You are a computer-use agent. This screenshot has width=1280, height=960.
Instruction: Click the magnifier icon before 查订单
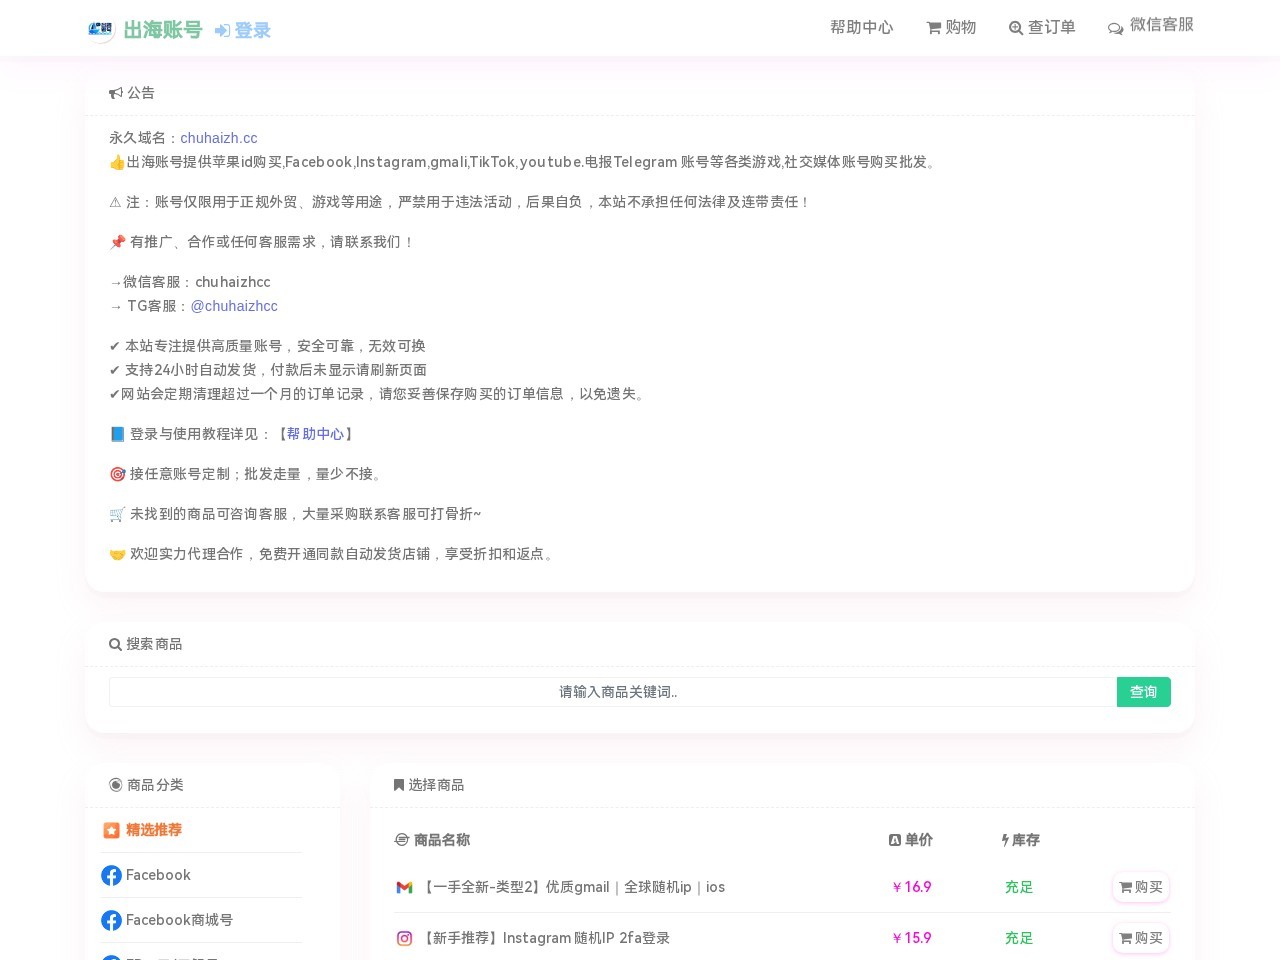[1016, 28]
